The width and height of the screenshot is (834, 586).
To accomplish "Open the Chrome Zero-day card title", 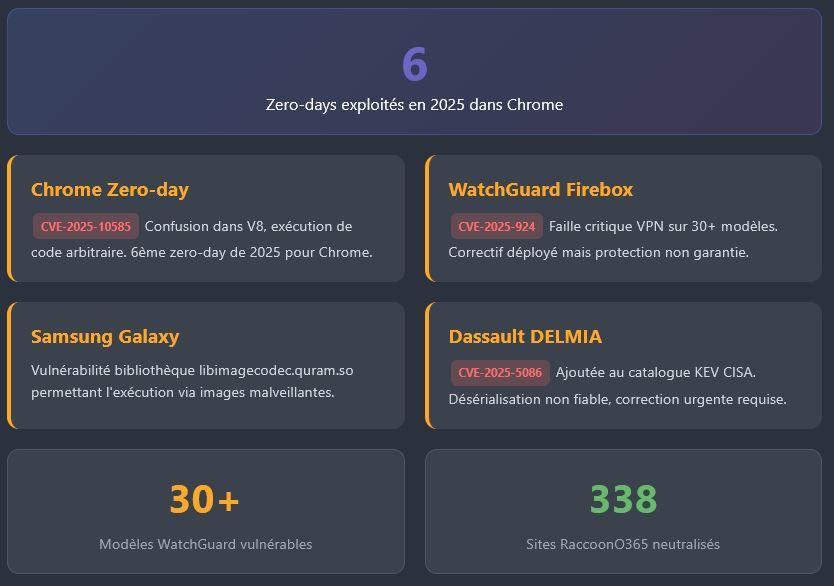I will 110,190.
